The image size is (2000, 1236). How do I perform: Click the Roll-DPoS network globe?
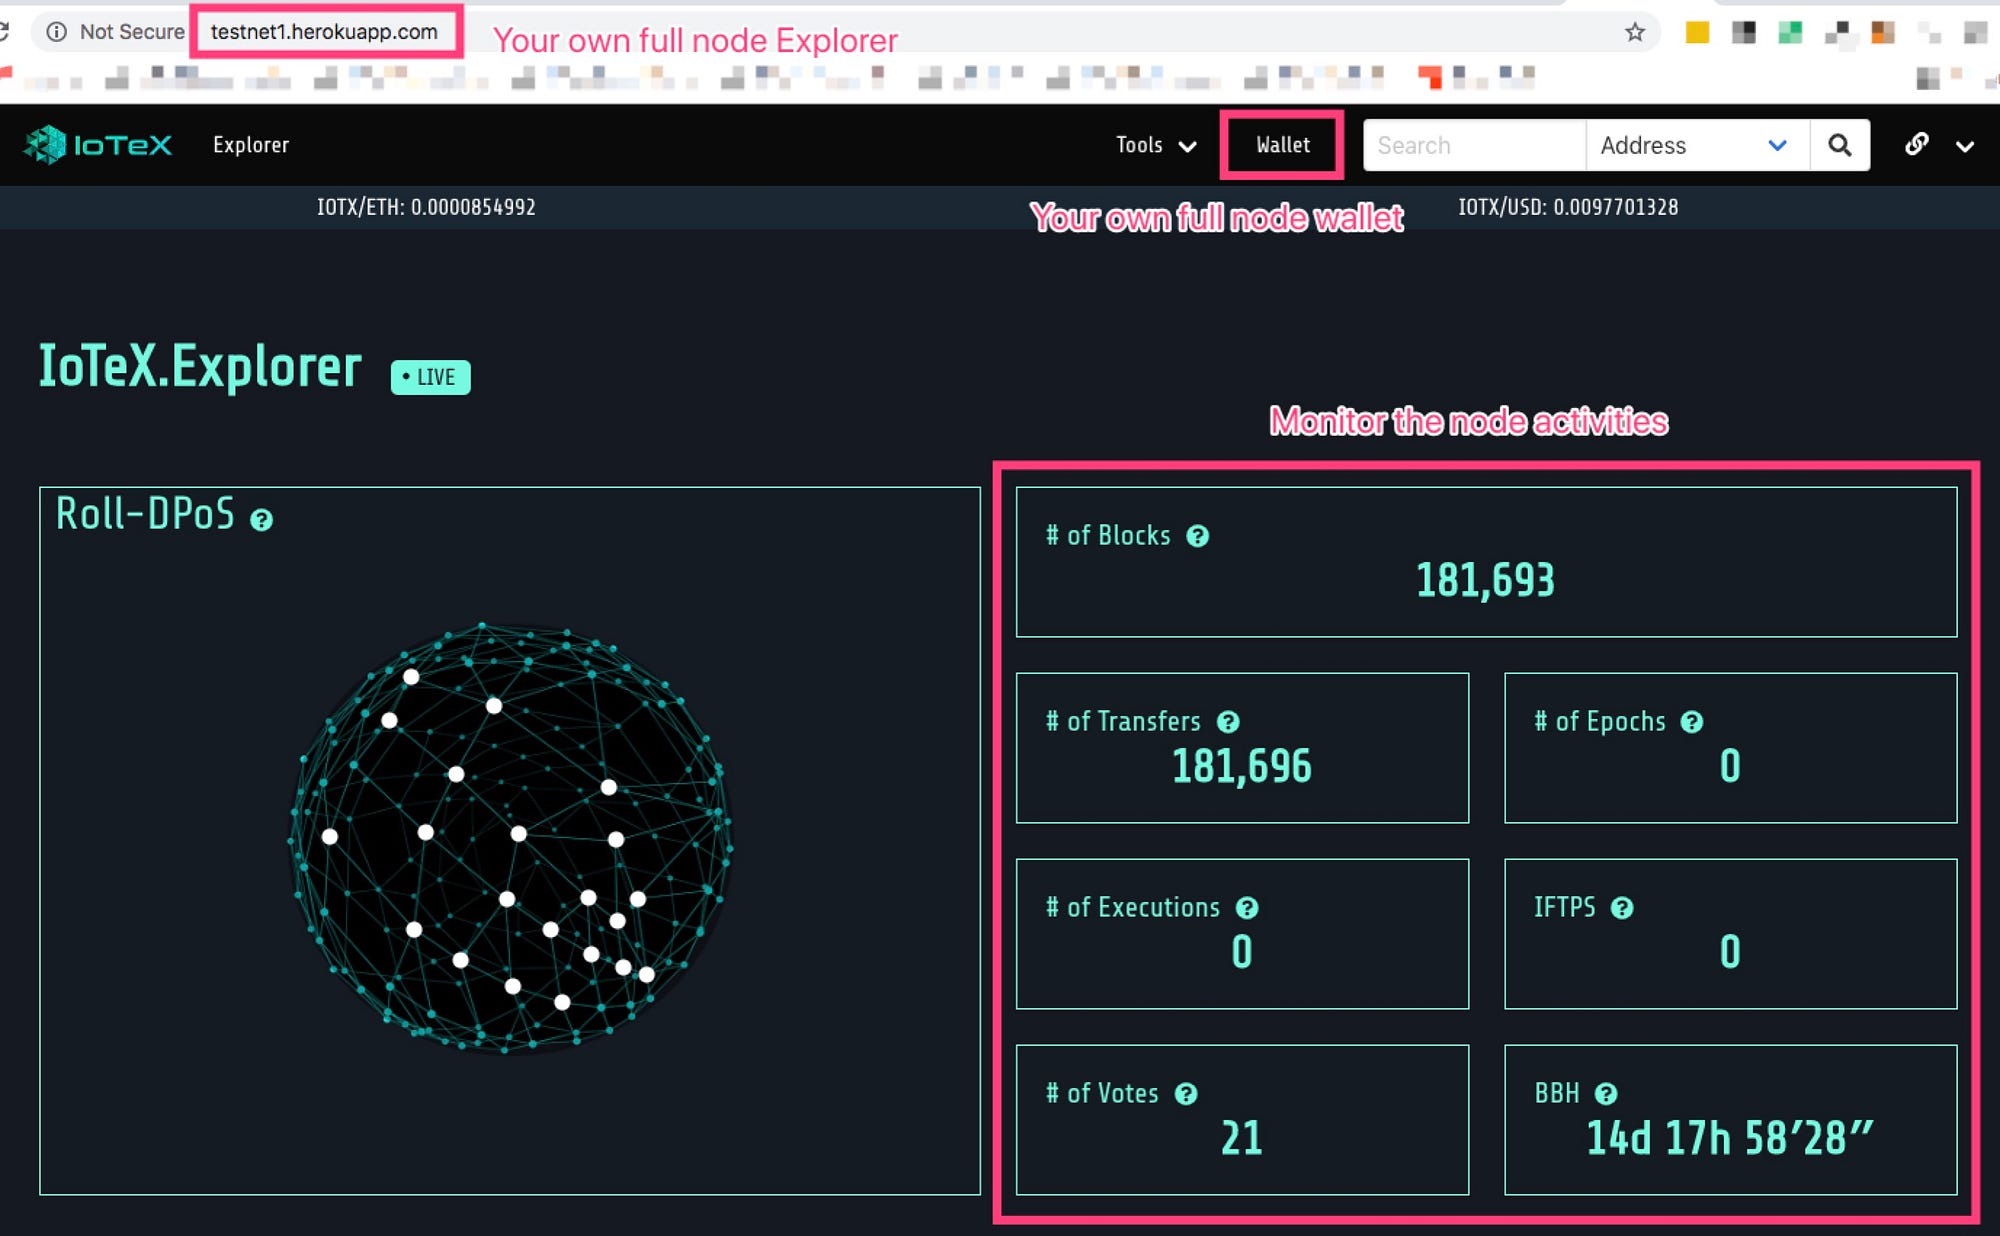[x=511, y=838]
